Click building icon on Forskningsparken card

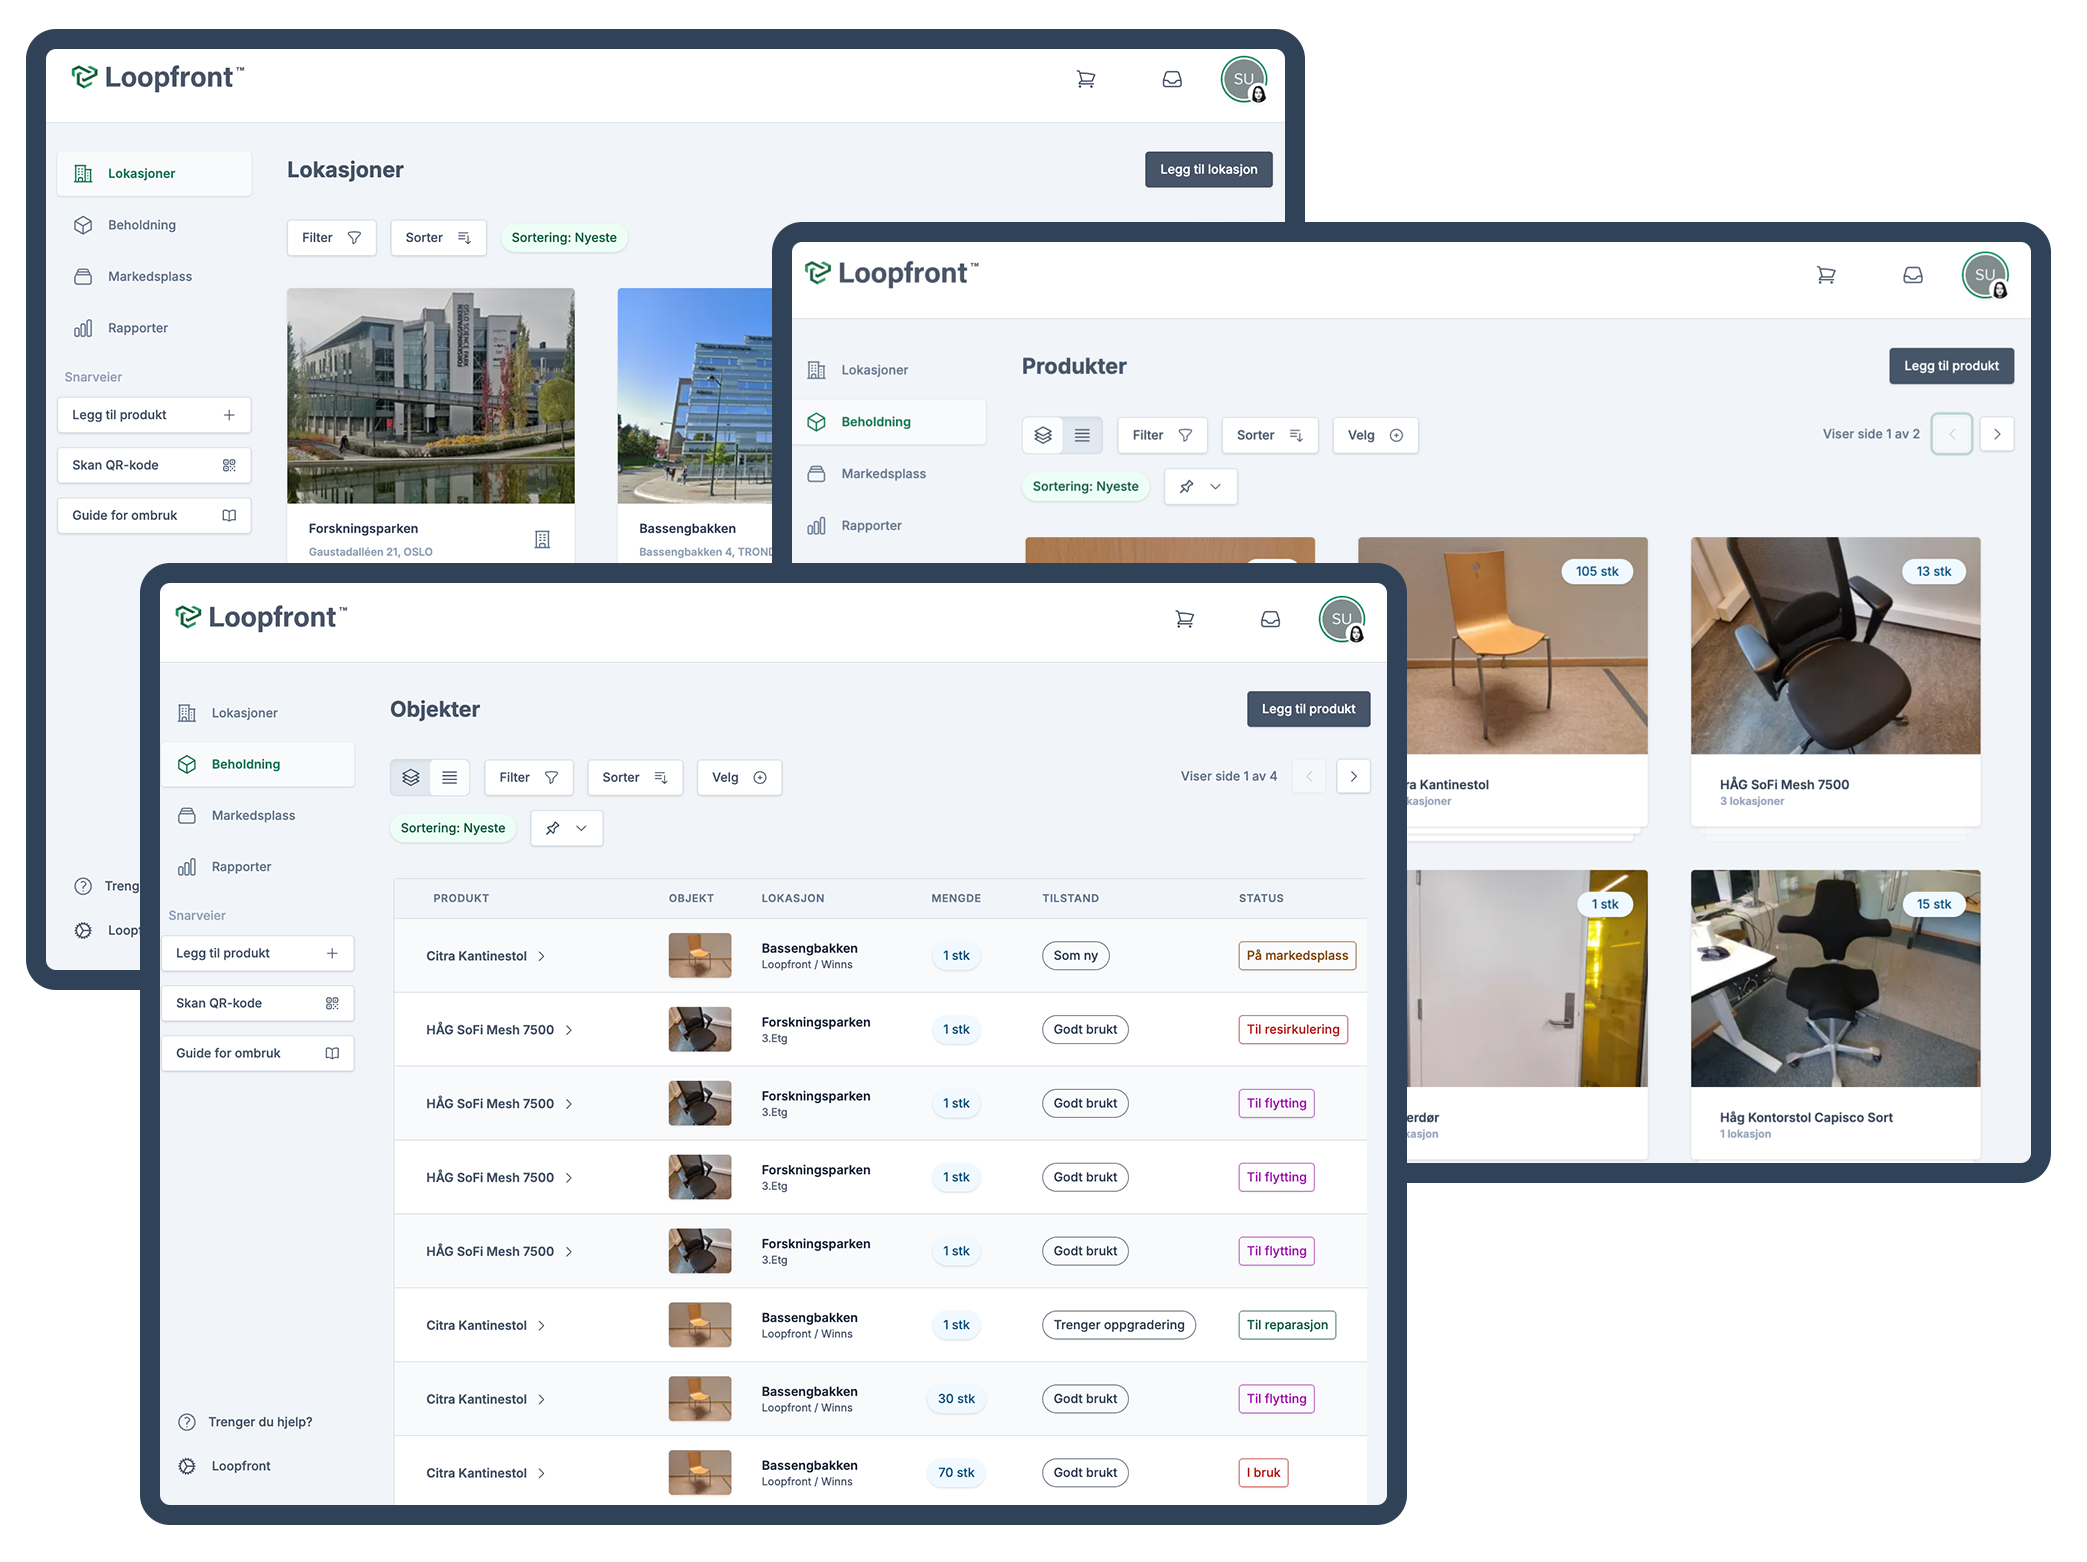coord(542,539)
